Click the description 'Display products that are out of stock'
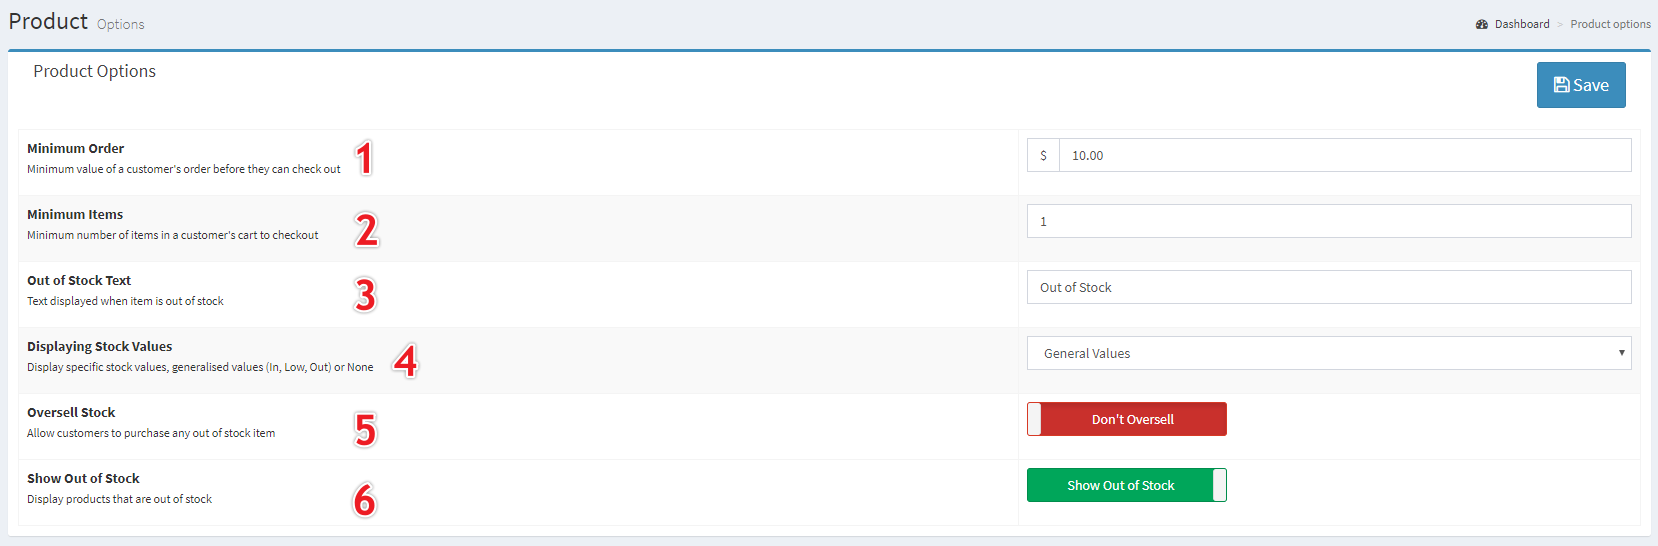Image resolution: width=1658 pixels, height=546 pixels. coord(119,499)
